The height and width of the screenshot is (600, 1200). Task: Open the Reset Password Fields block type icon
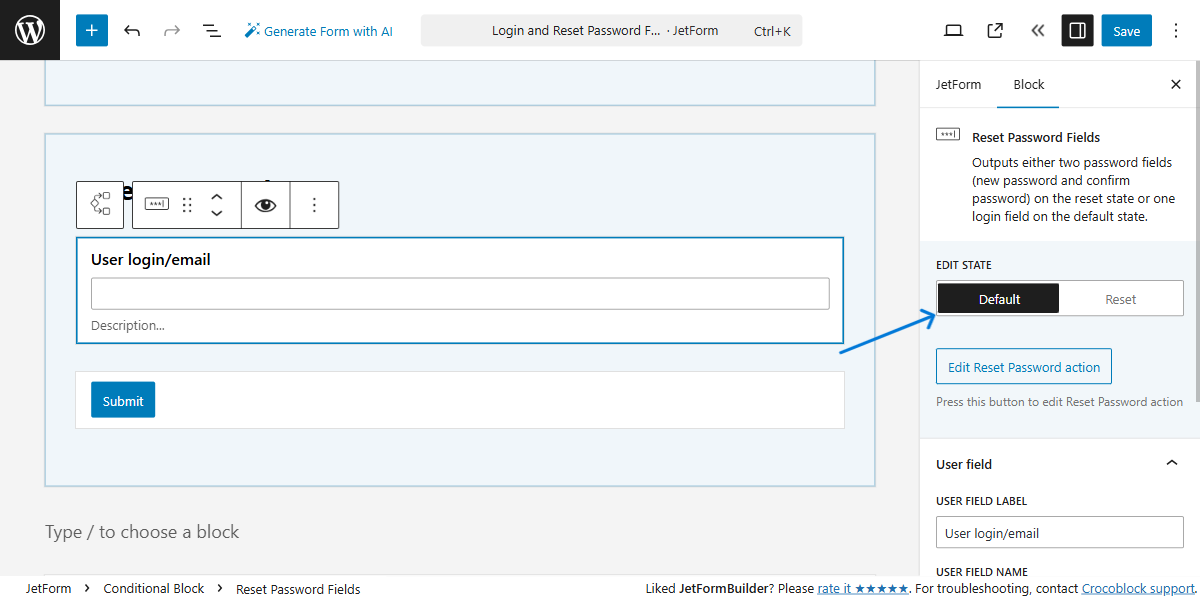(x=156, y=203)
